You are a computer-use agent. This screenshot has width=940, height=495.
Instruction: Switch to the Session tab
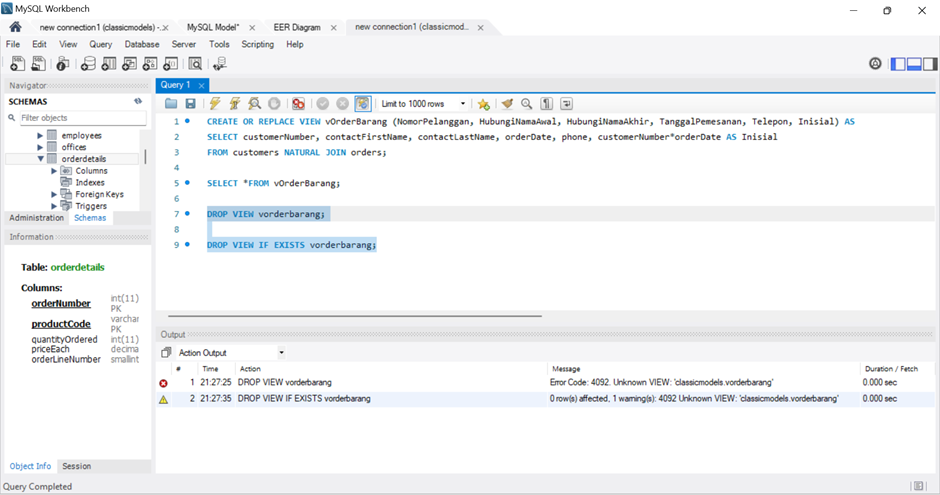(x=77, y=466)
